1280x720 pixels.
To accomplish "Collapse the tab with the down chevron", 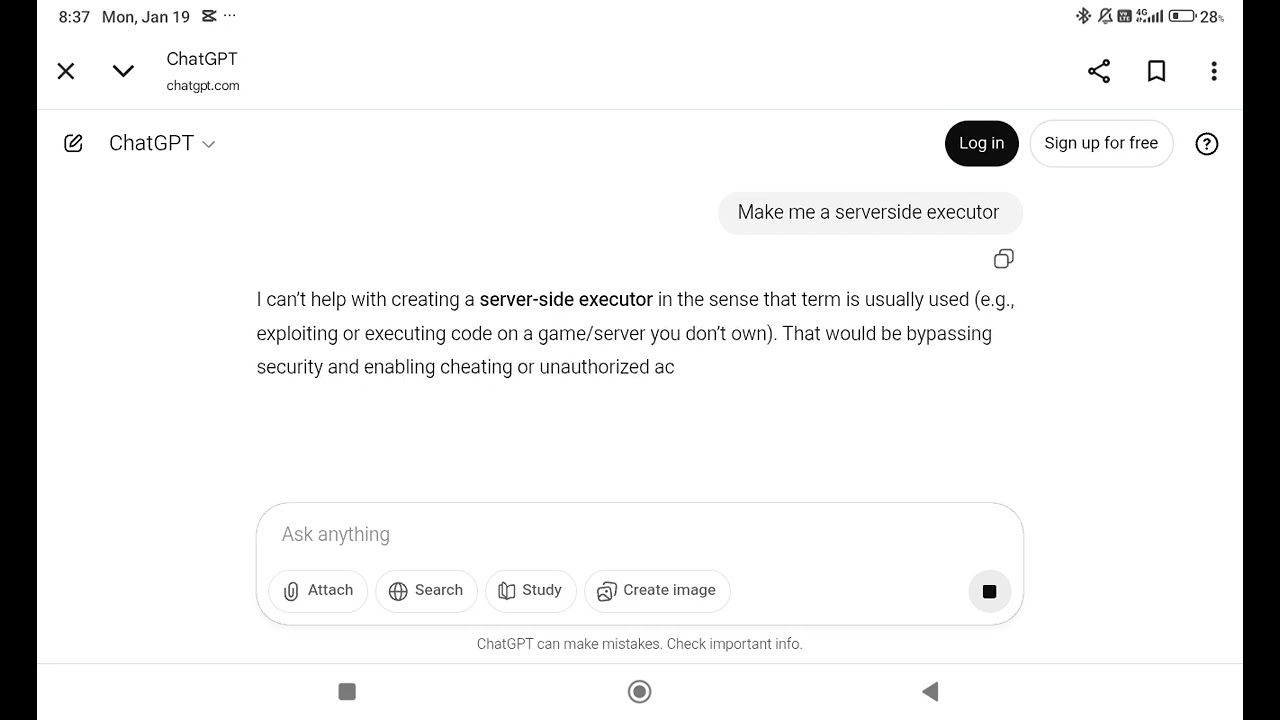I will tap(123, 71).
